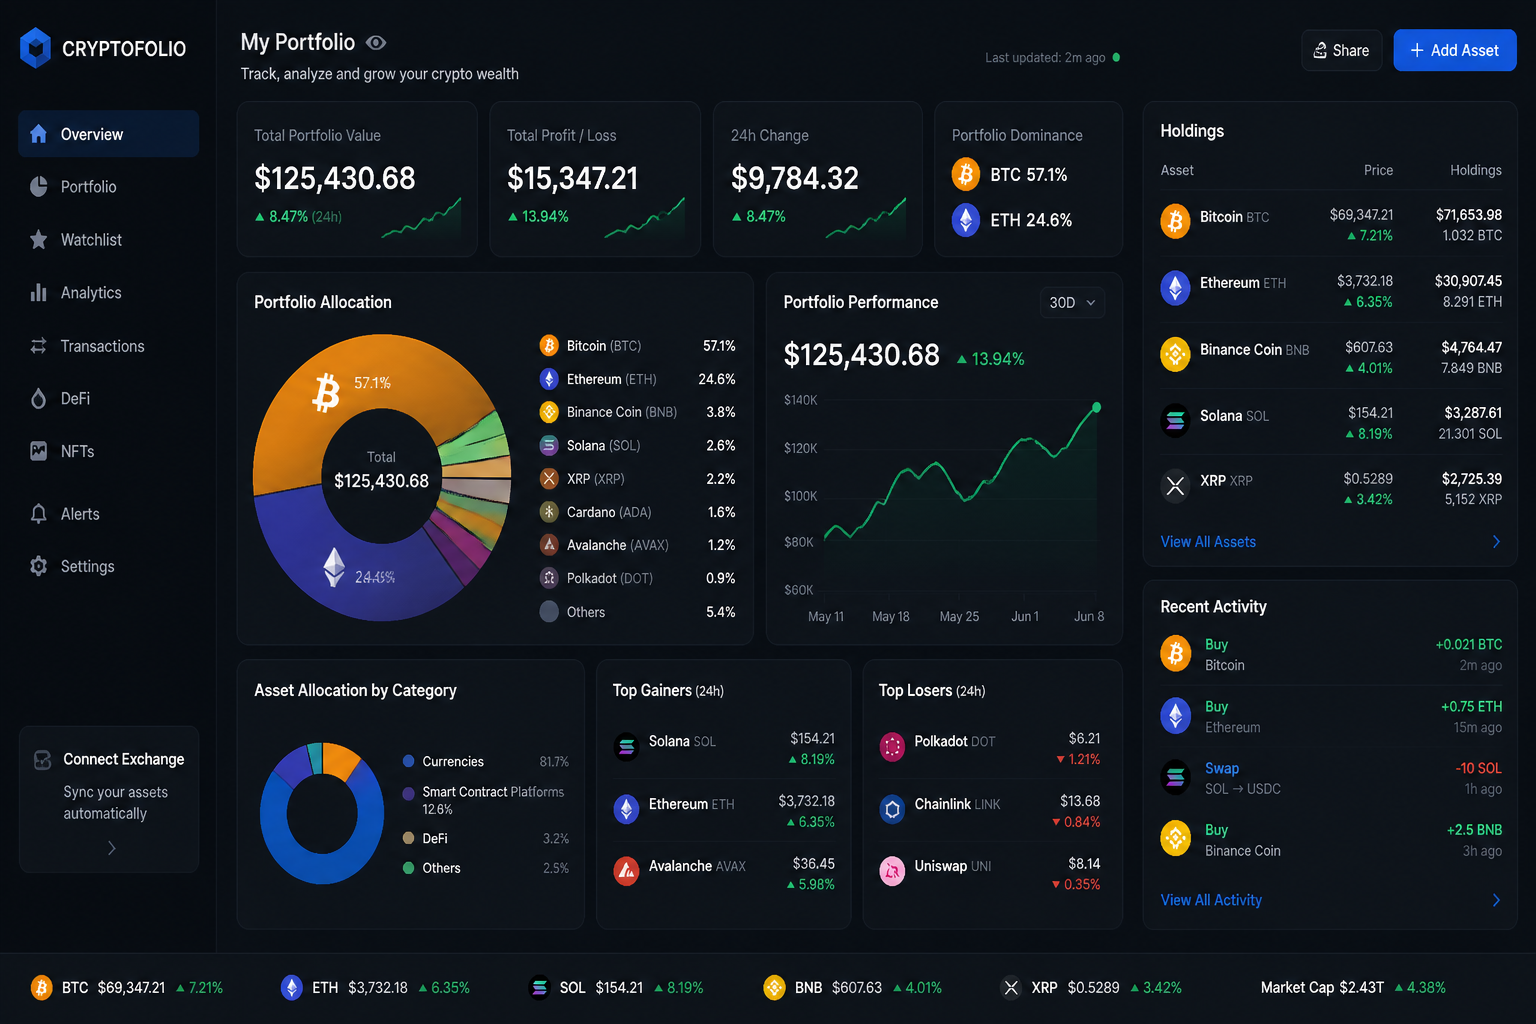Click the Total Portfolio Value card
The height and width of the screenshot is (1024, 1536).
tap(357, 179)
